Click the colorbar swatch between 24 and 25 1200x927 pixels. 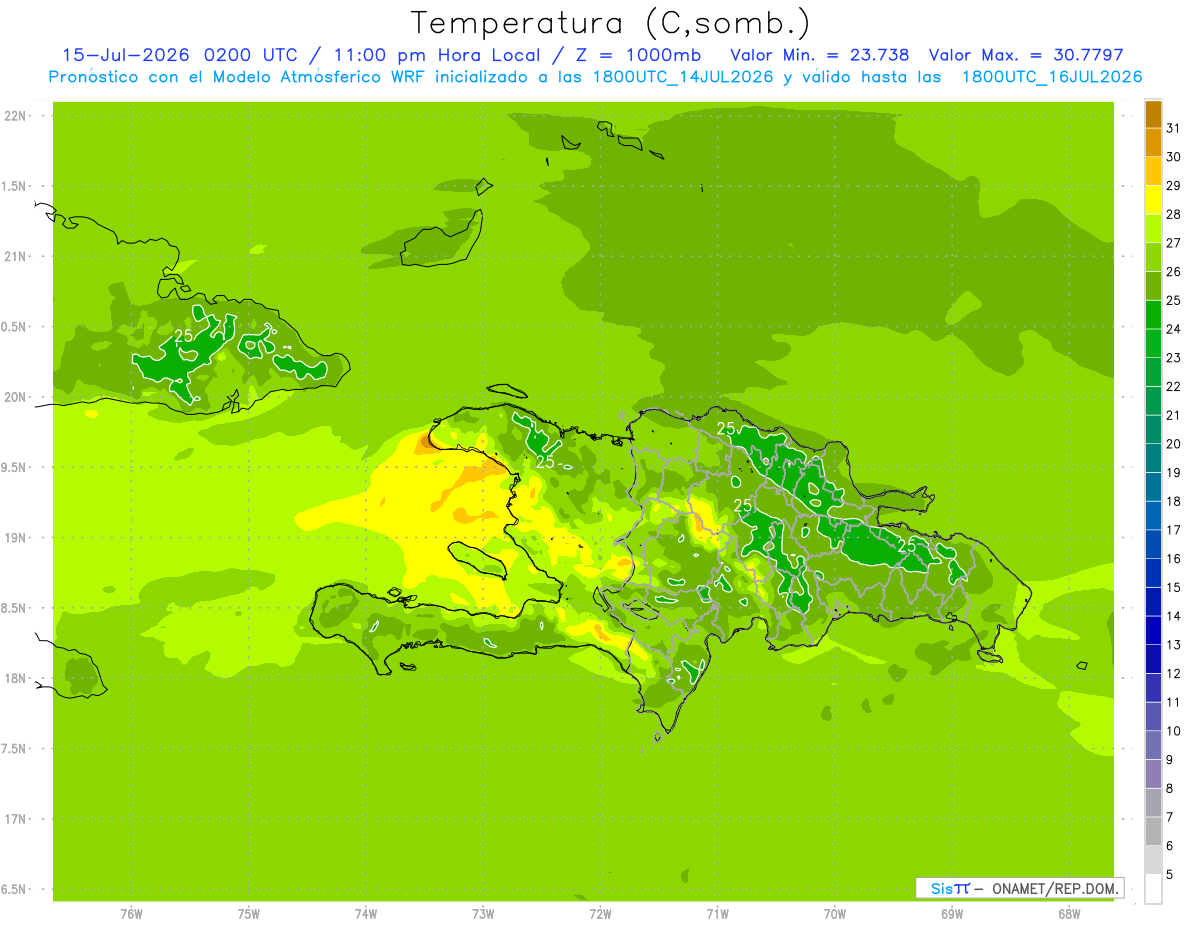1153,315
